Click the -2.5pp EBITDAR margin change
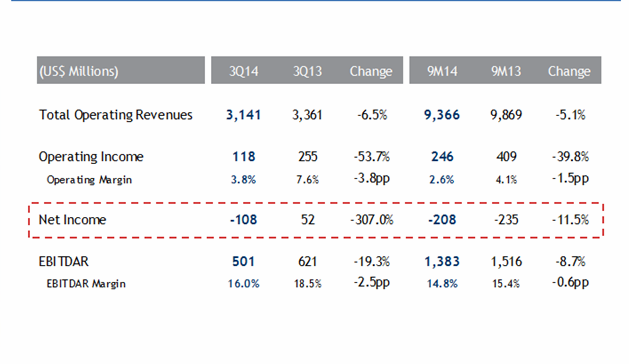 click(x=371, y=282)
